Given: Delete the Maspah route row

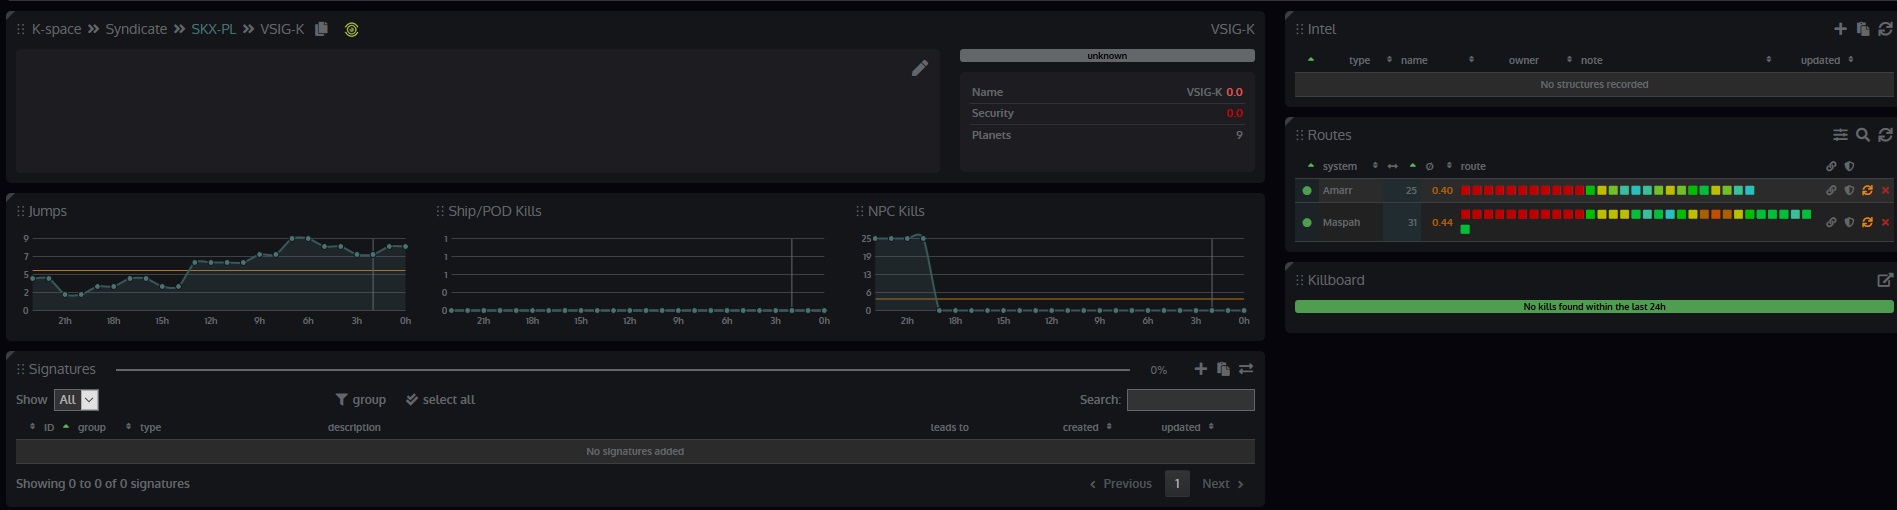Looking at the screenshot, I should click(1885, 222).
